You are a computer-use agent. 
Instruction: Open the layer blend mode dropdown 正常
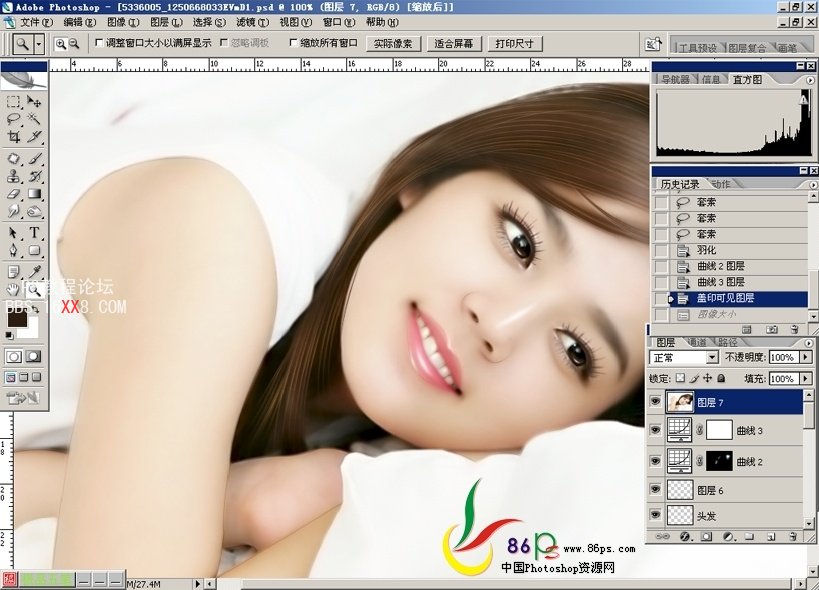(x=684, y=357)
